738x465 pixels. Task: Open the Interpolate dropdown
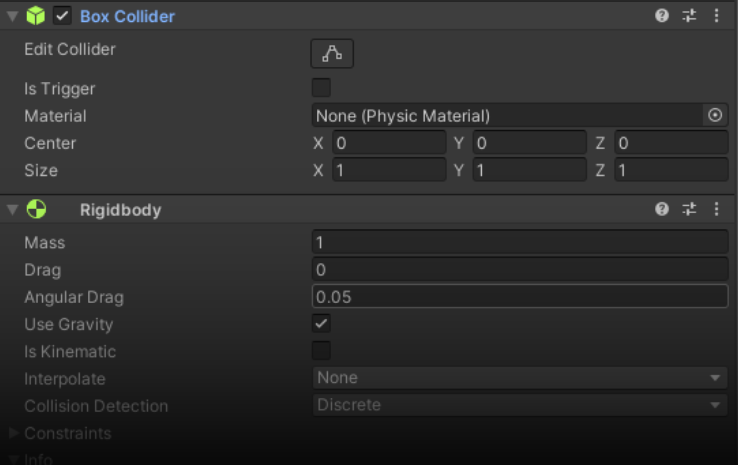coord(520,378)
